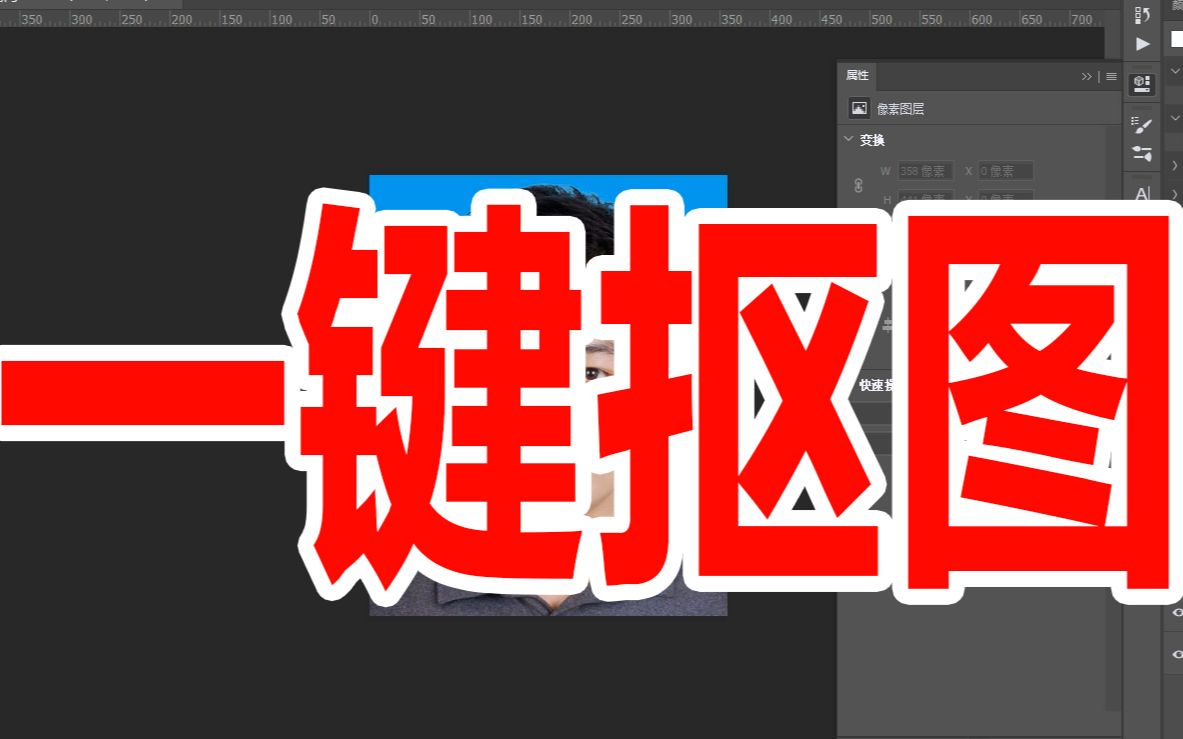Click the highlighted cube panel icon on sidebar

click(1141, 85)
